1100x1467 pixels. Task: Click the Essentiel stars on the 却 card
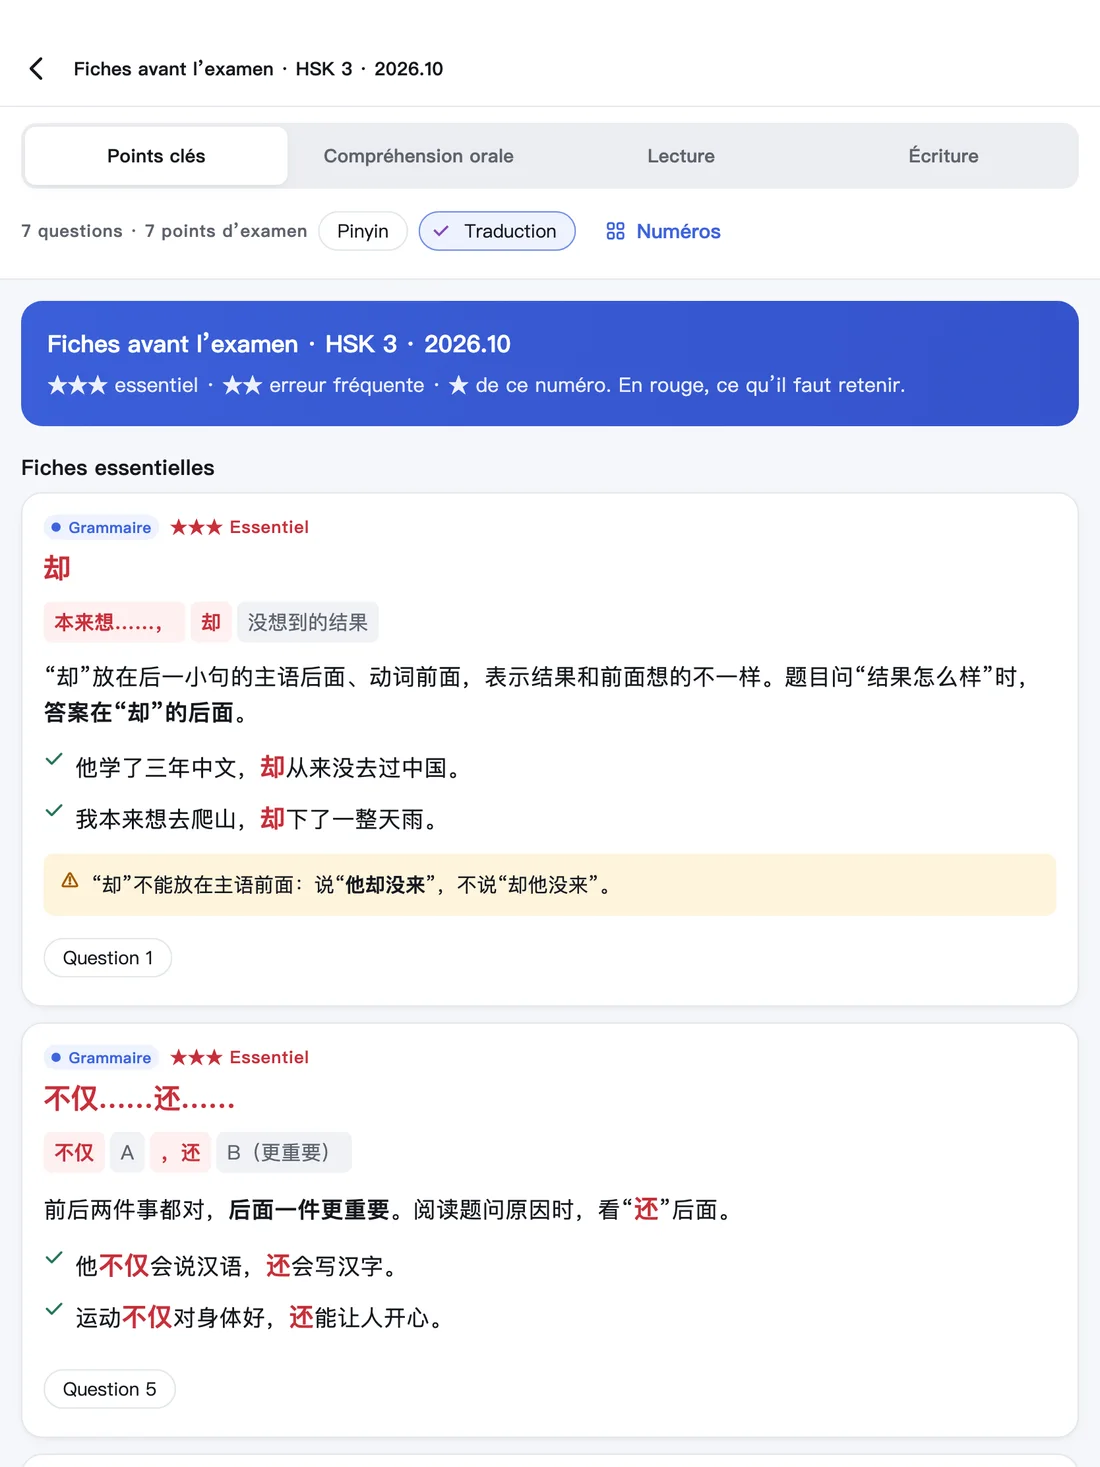(239, 527)
